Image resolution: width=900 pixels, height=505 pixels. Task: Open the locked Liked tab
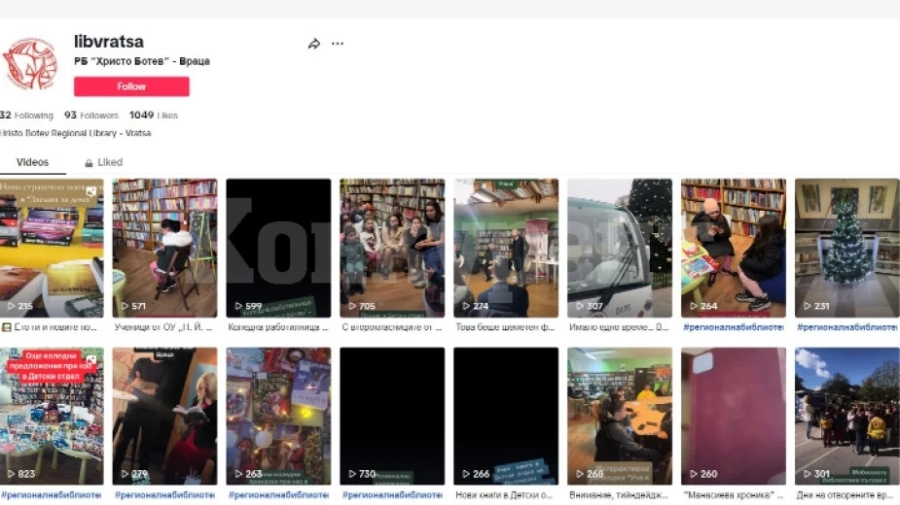103,162
